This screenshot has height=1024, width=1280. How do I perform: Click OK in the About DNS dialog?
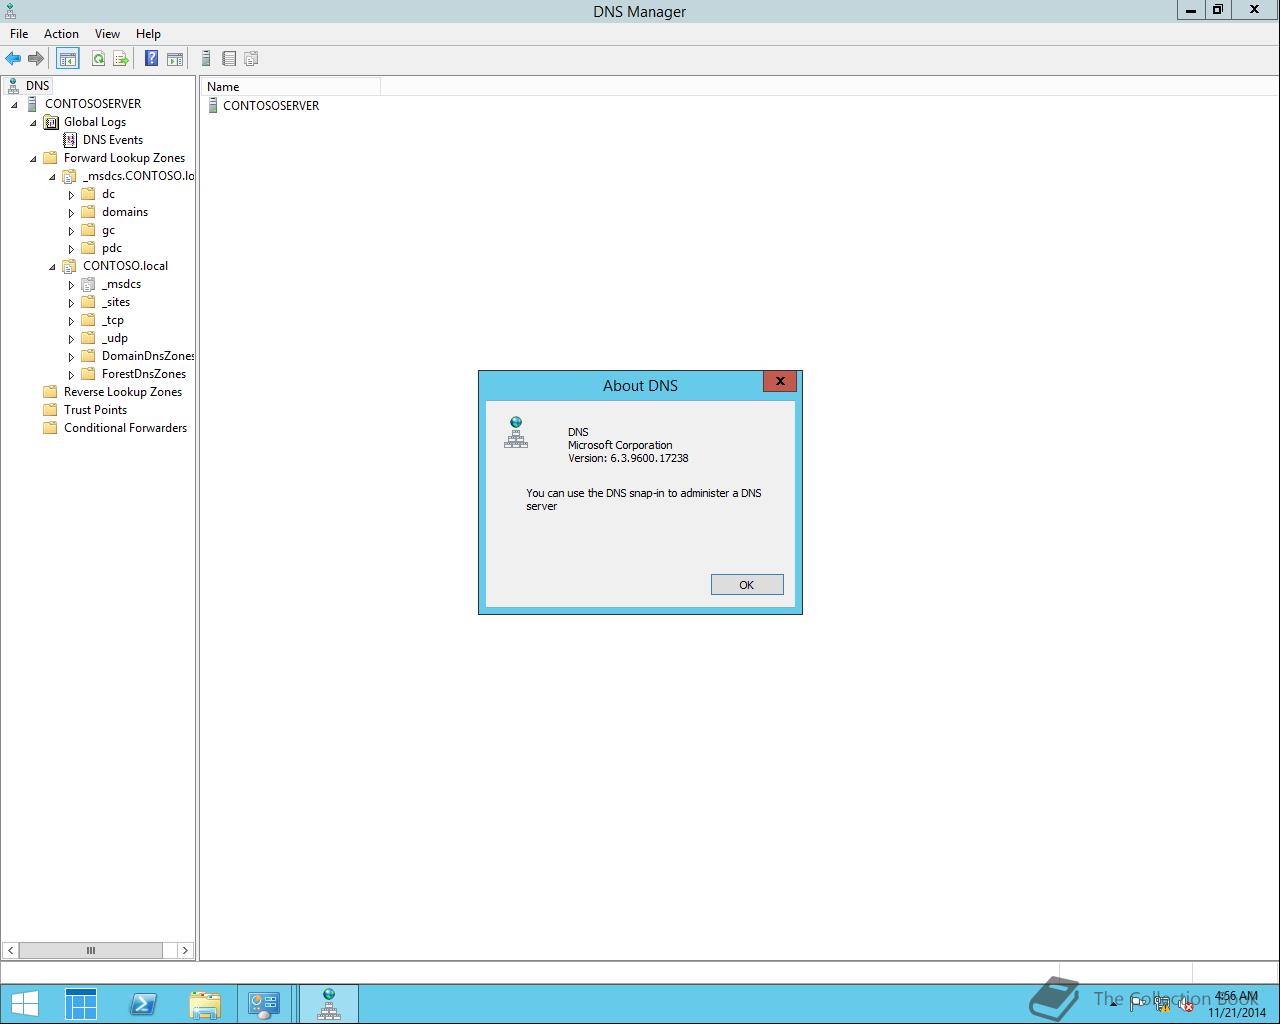747,585
